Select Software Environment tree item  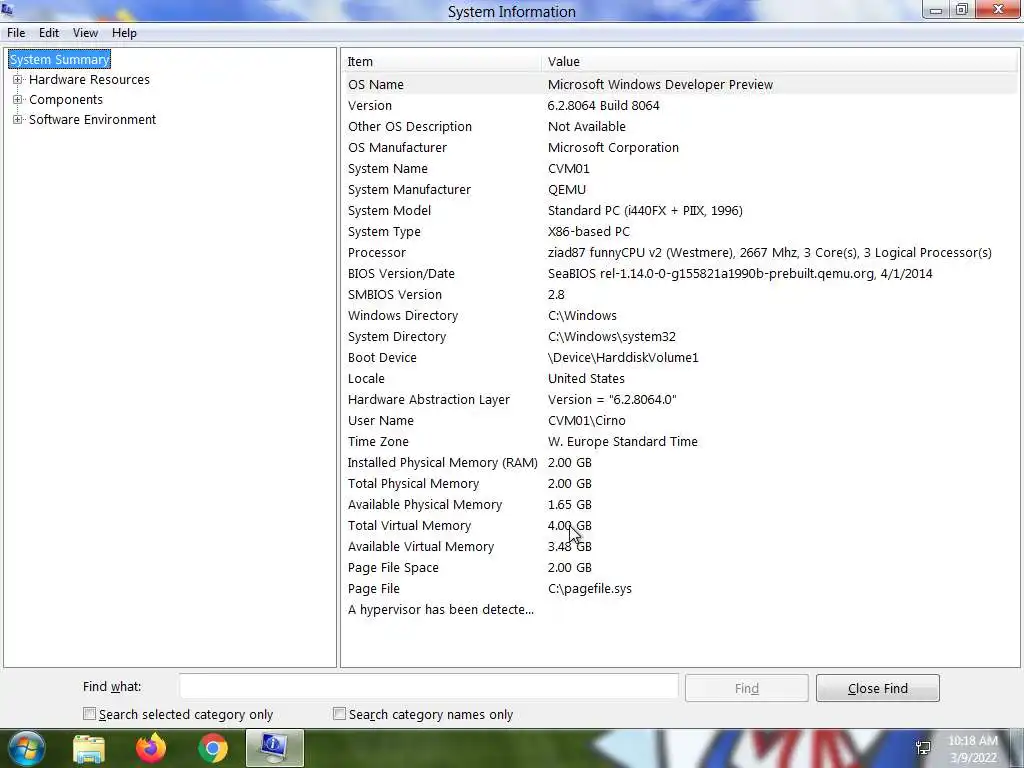click(93, 120)
